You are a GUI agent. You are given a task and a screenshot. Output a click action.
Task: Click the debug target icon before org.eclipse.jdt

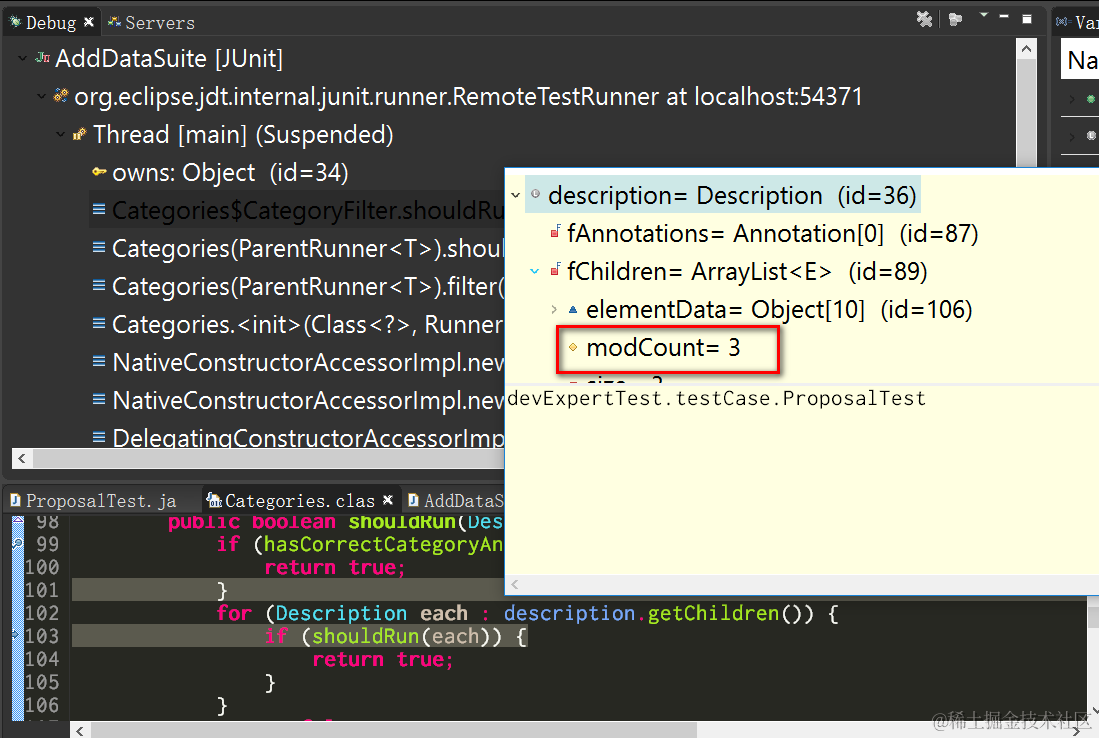pos(61,95)
